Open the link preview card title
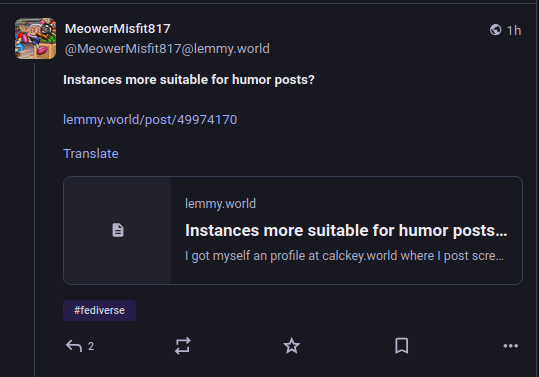This screenshot has height=377, width=539. point(346,230)
